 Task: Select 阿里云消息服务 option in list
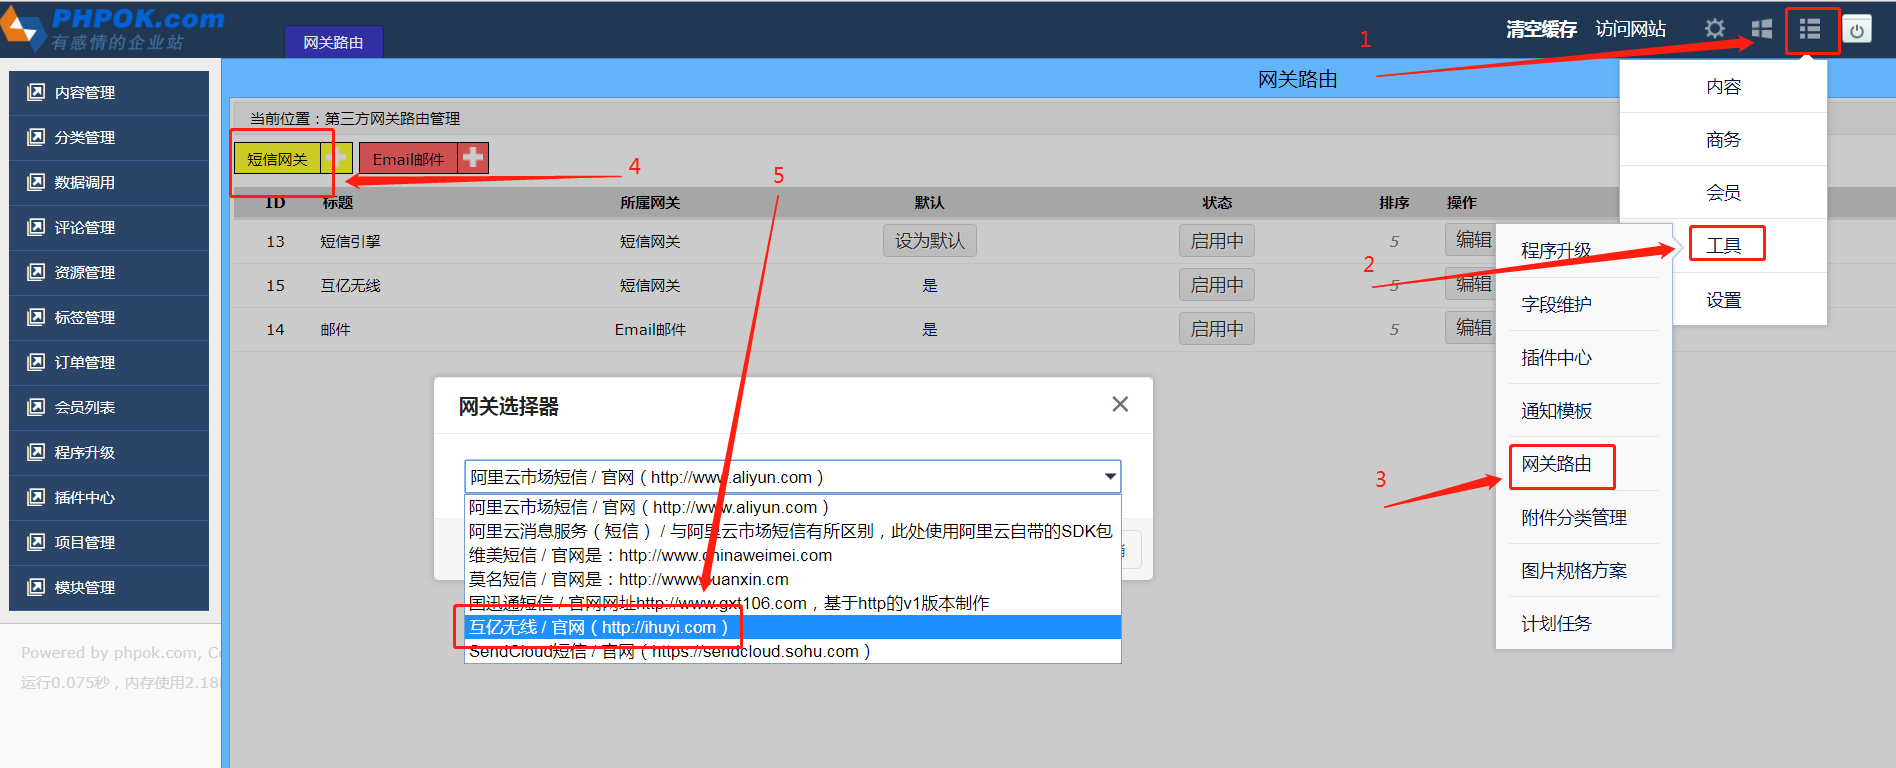click(x=792, y=531)
